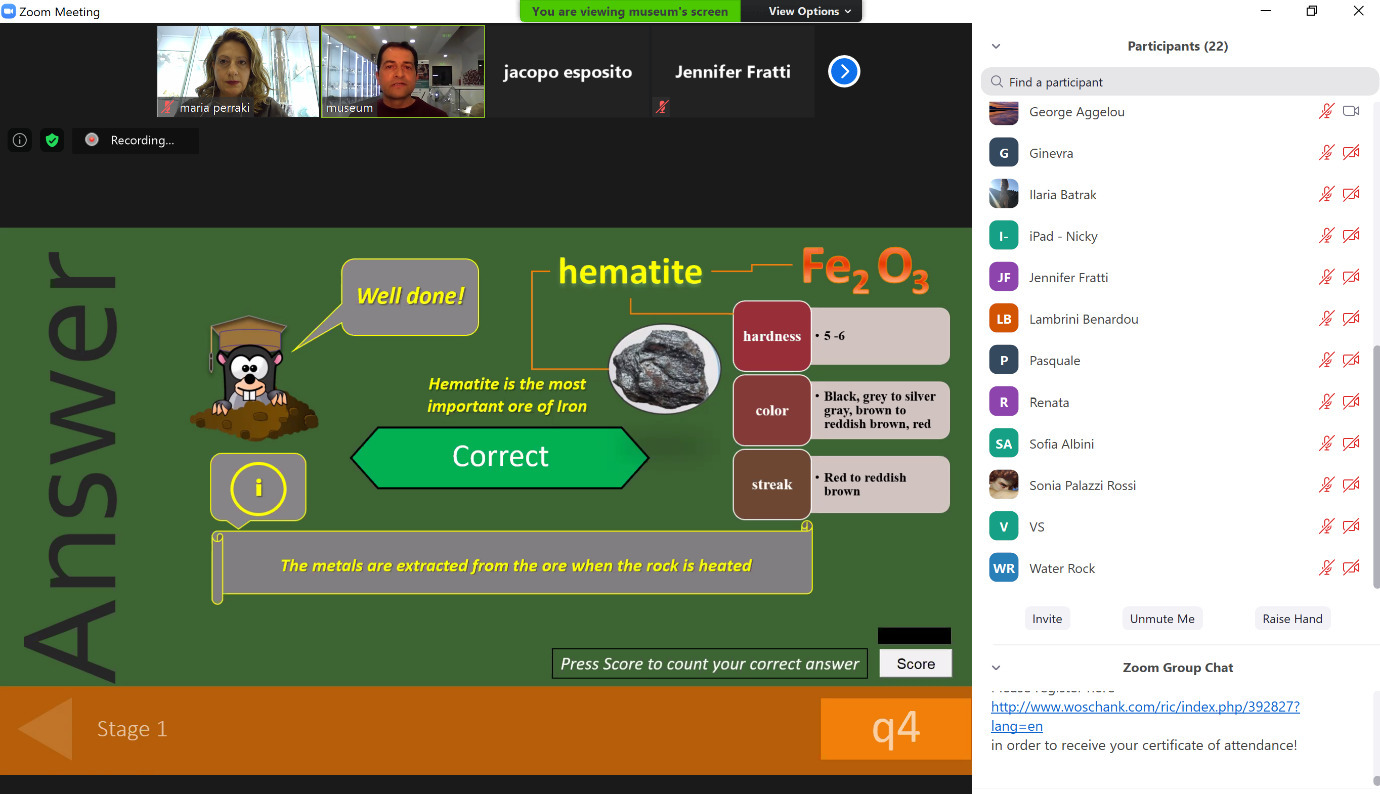This screenshot has height=794, width=1380.
Task: Click Ilaria Batrak's video off icon
Action: (1351, 195)
